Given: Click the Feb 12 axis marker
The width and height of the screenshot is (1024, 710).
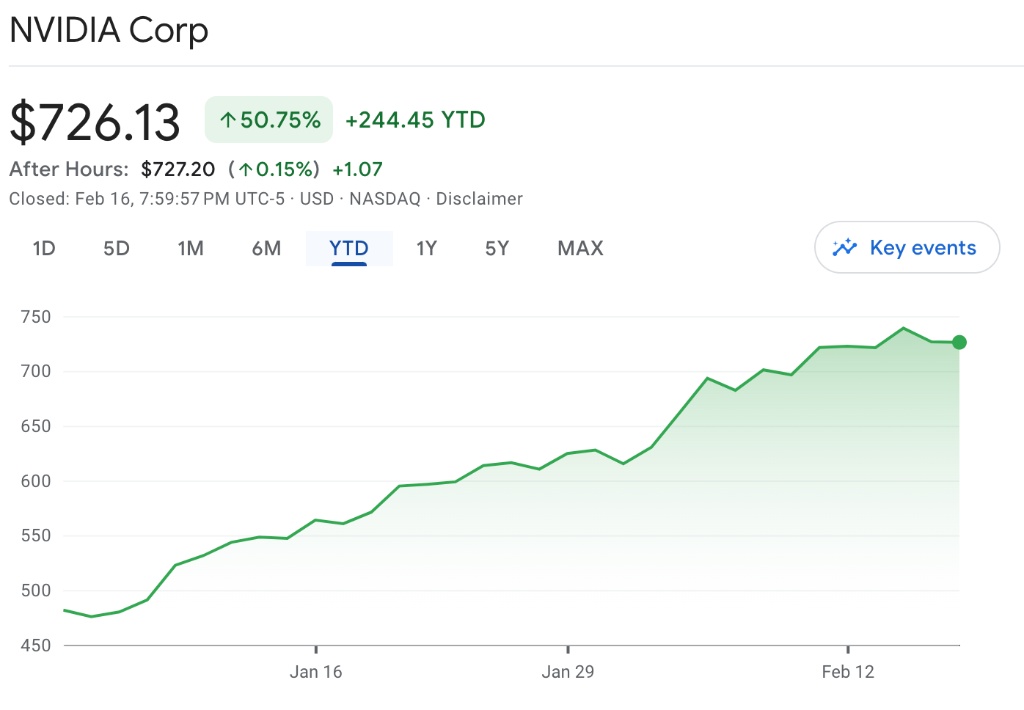Looking at the screenshot, I should 848,671.
